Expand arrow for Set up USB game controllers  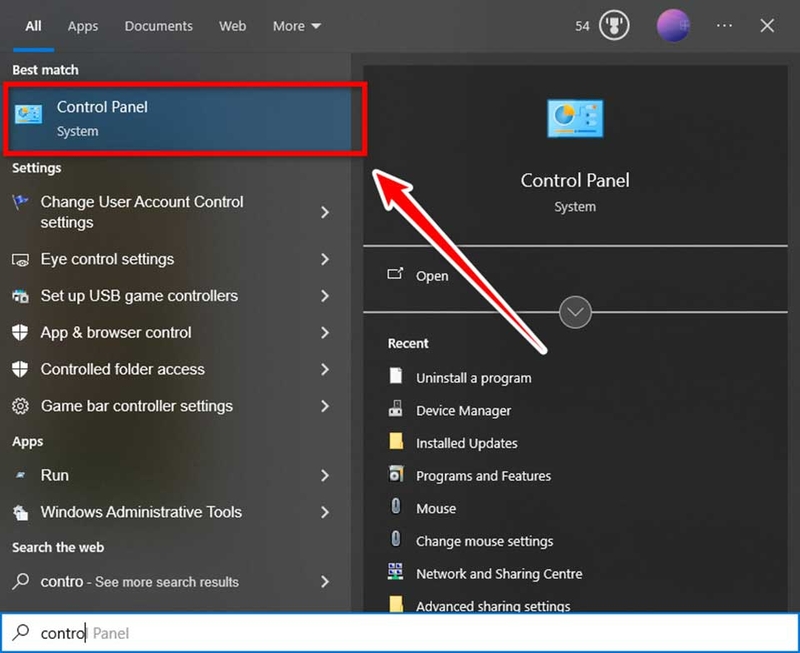[x=324, y=296]
